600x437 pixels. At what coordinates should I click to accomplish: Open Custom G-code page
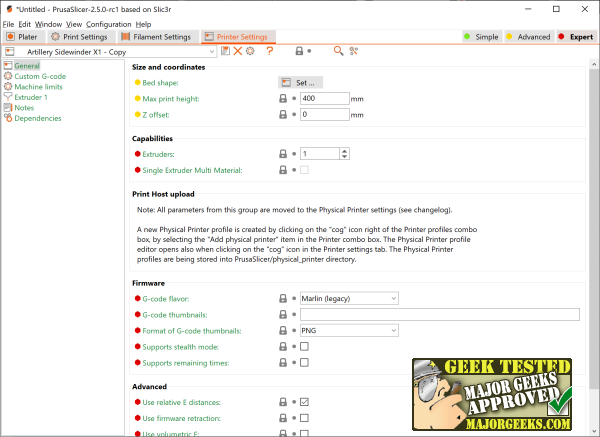(40, 76)
